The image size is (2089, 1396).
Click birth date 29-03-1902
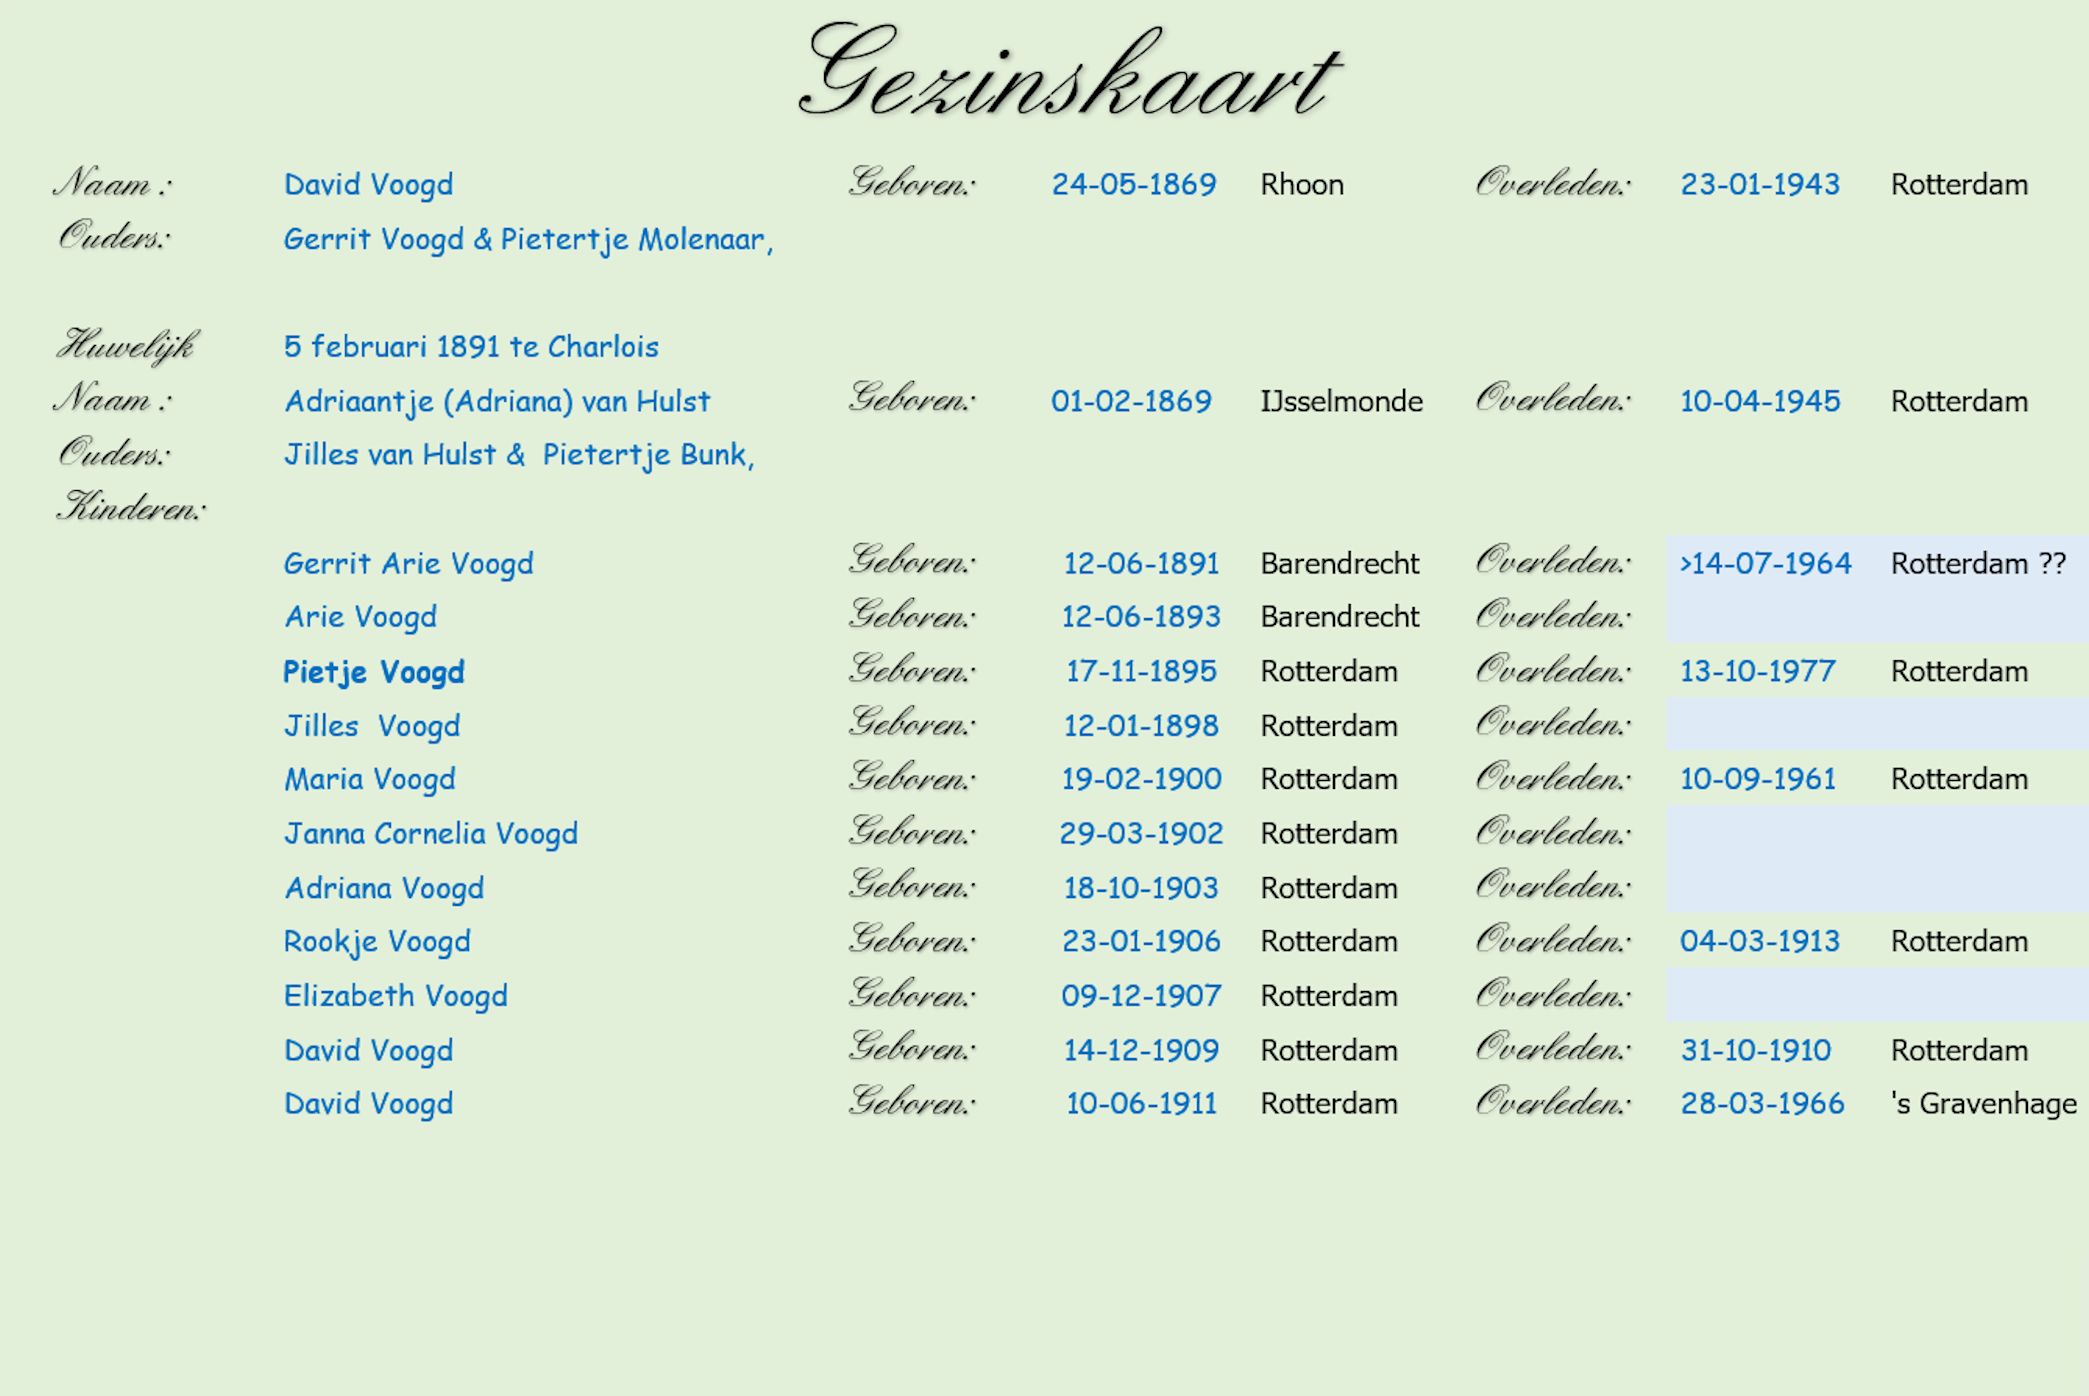click(x=1141, y=833)
